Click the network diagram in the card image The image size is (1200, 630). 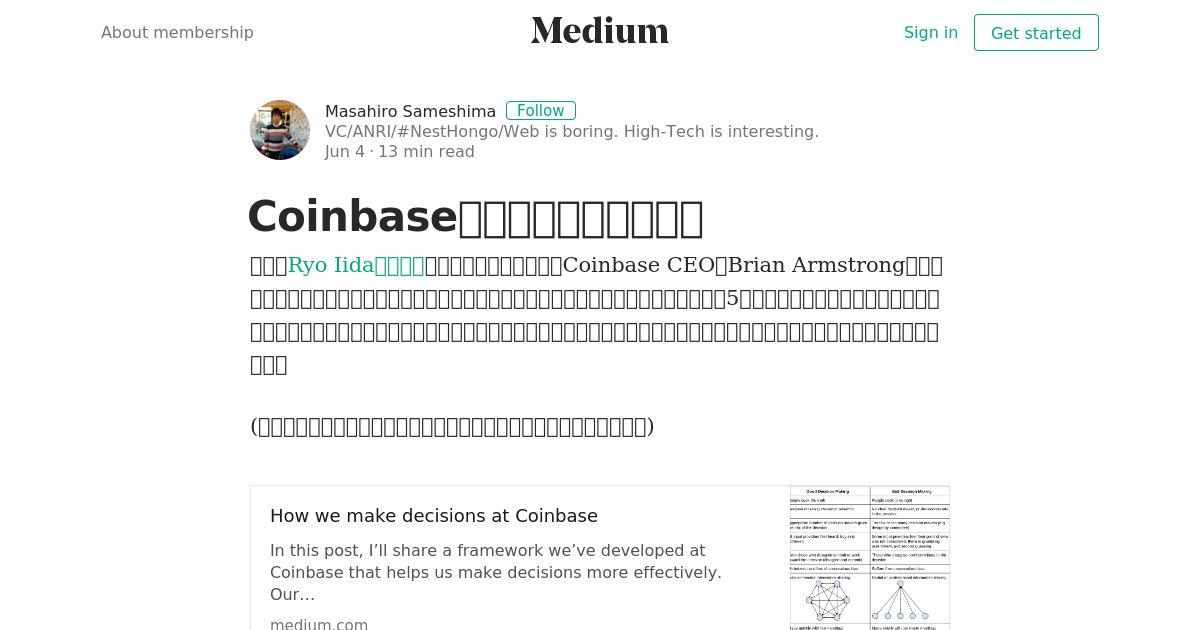[x=828, y=600]
